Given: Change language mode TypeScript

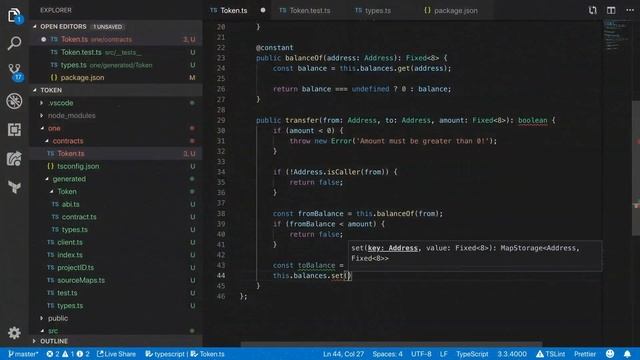Looking at the screenshot, I should [472, 354].
